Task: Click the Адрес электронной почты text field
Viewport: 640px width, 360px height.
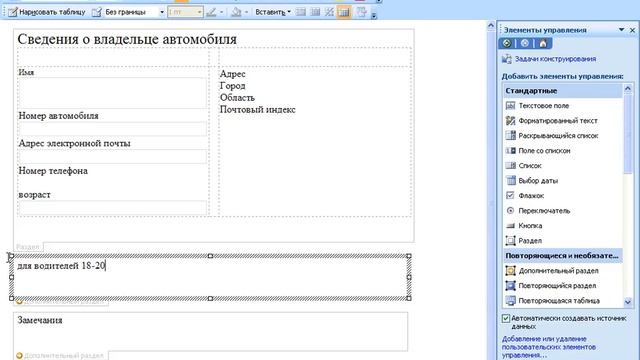Action: point(112,156)
